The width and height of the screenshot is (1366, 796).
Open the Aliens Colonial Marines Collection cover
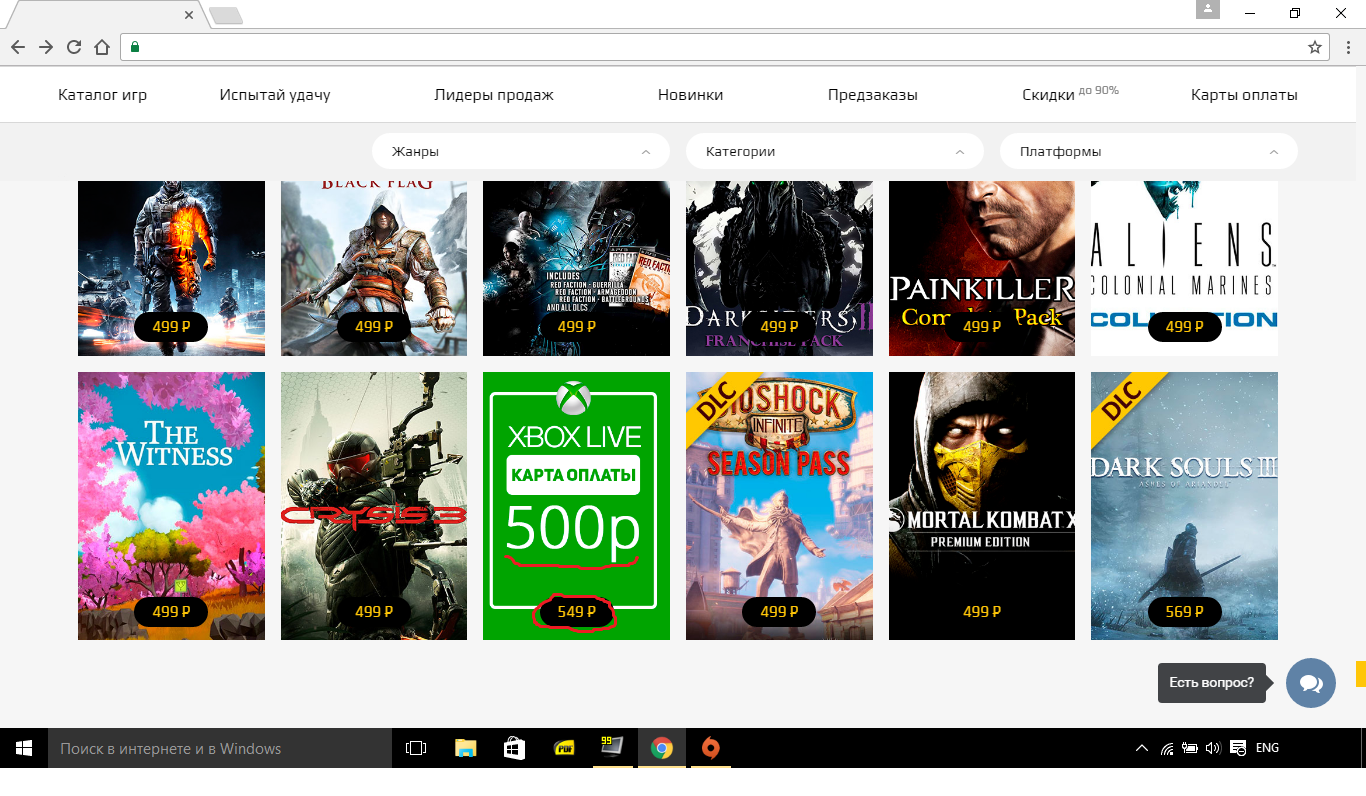pos(1184,268)
